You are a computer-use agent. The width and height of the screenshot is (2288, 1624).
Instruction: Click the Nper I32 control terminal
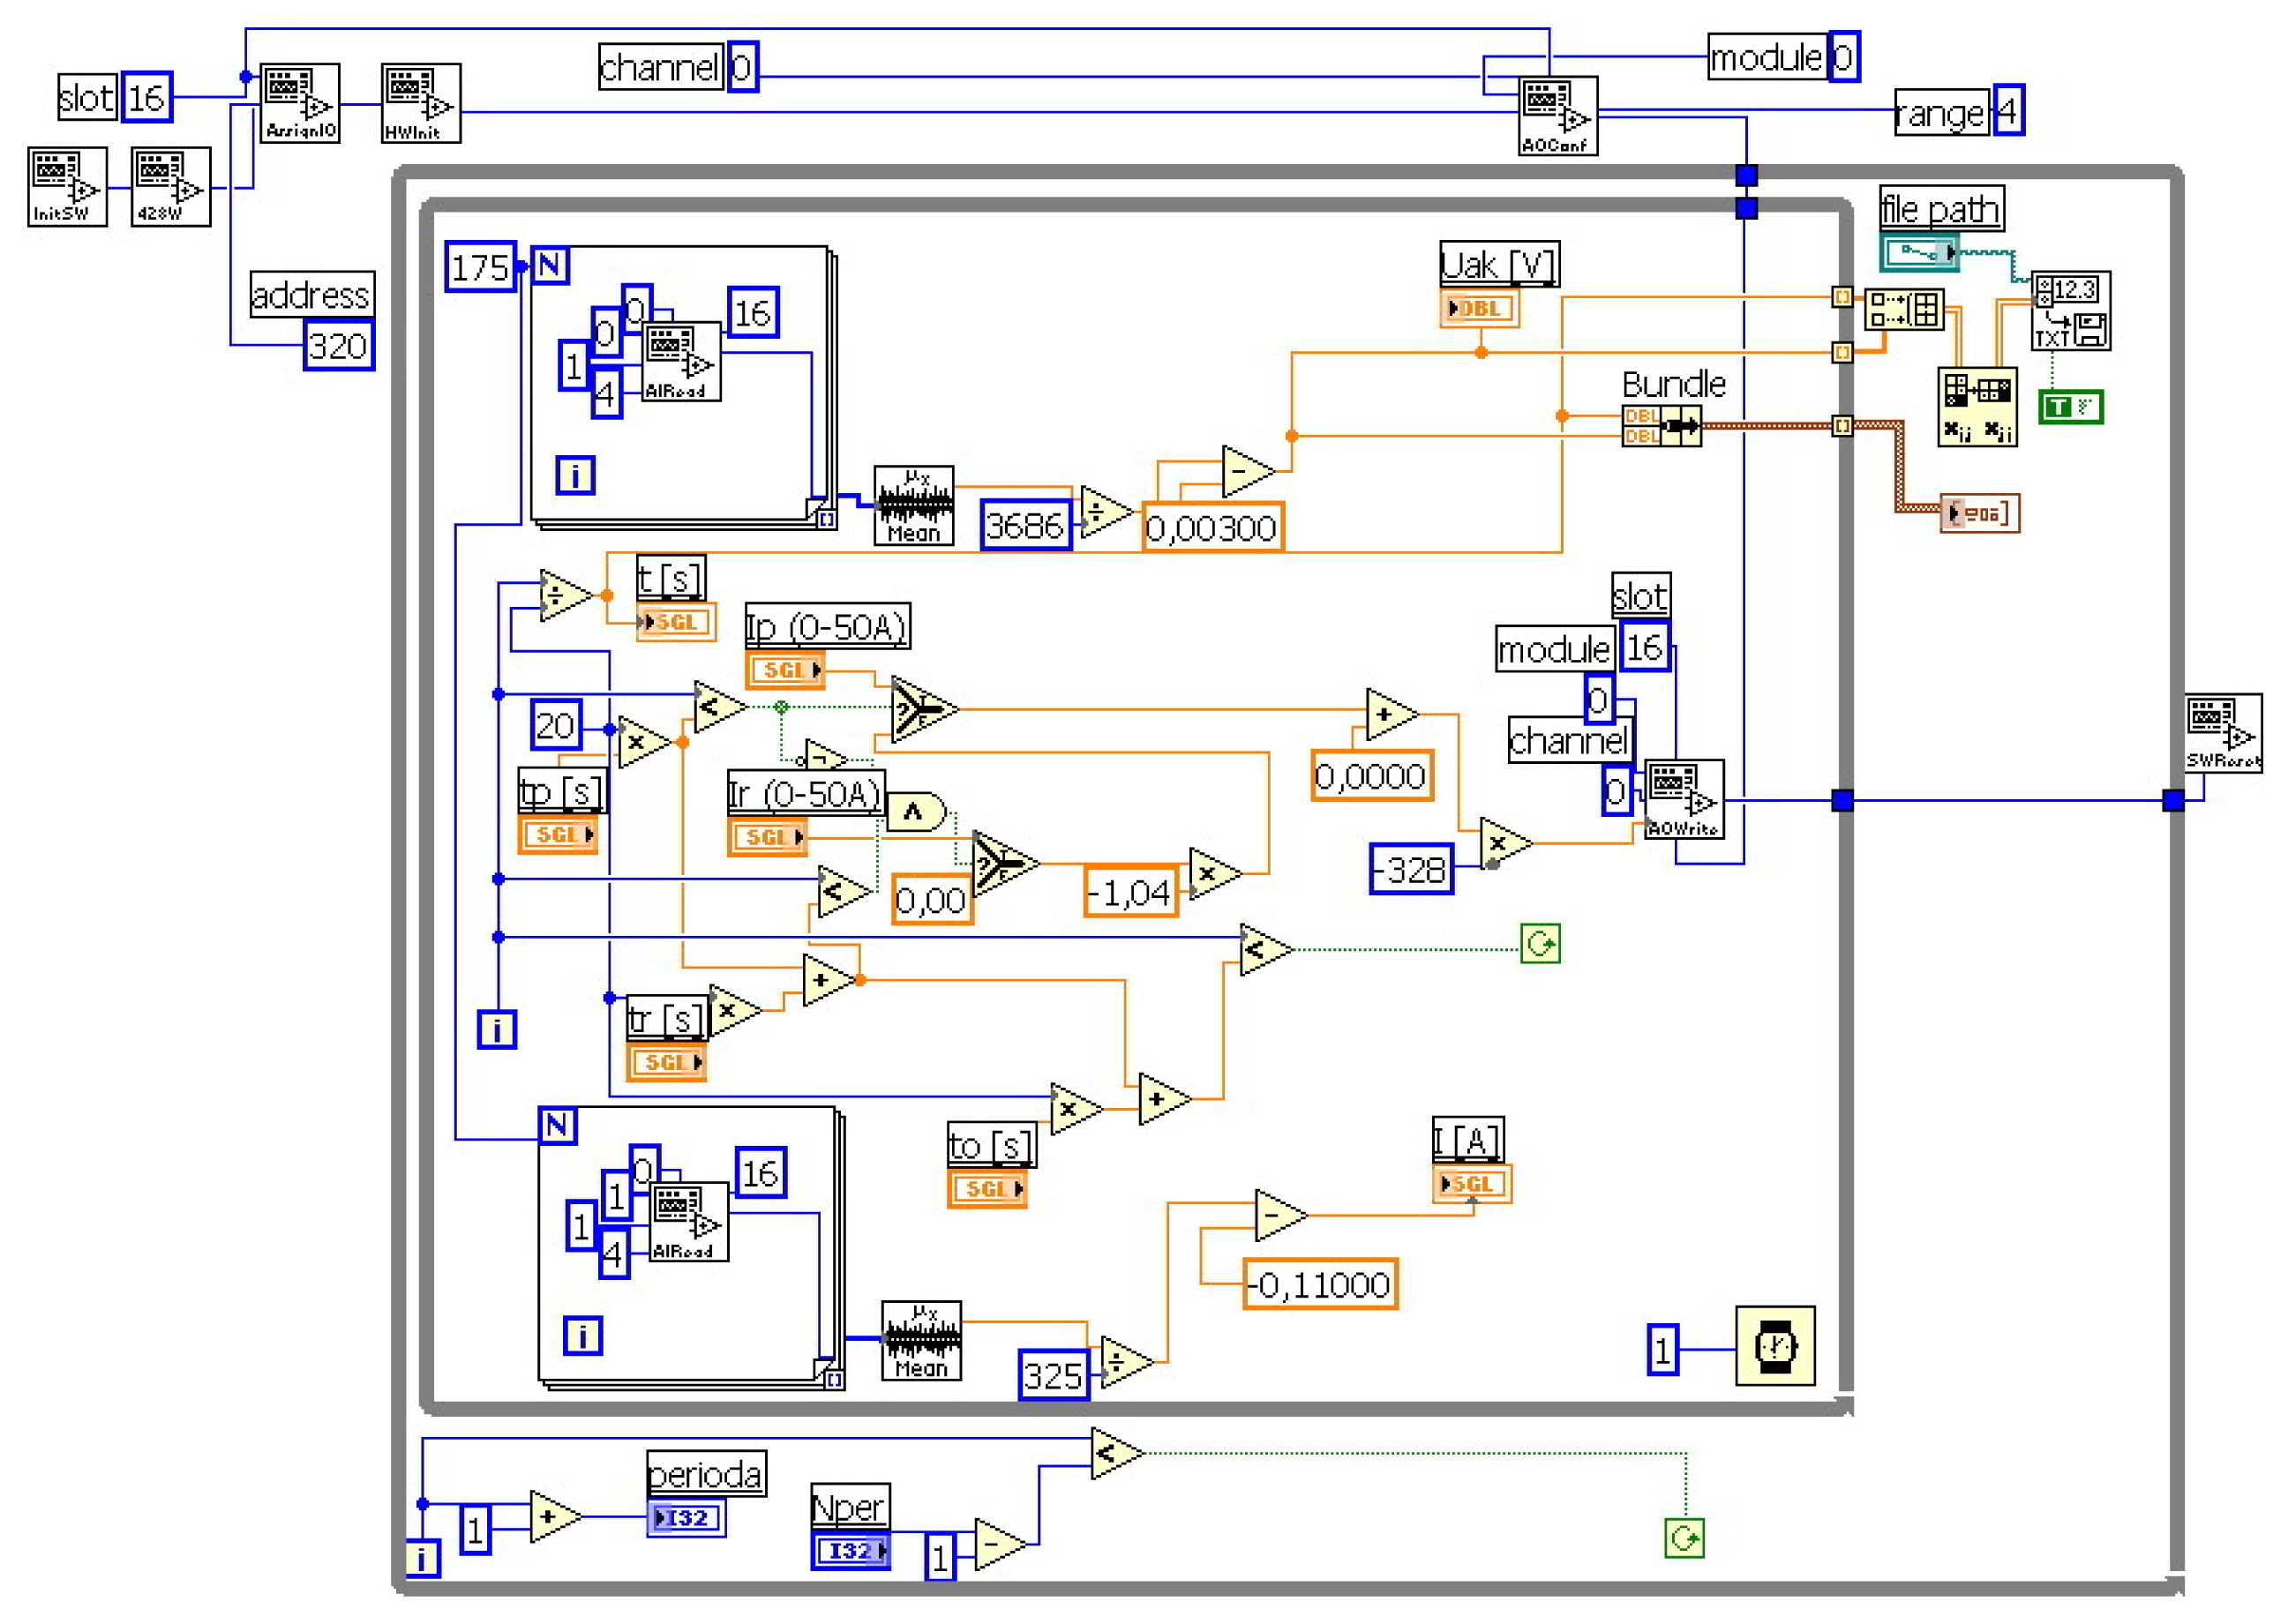point(850,1551)
